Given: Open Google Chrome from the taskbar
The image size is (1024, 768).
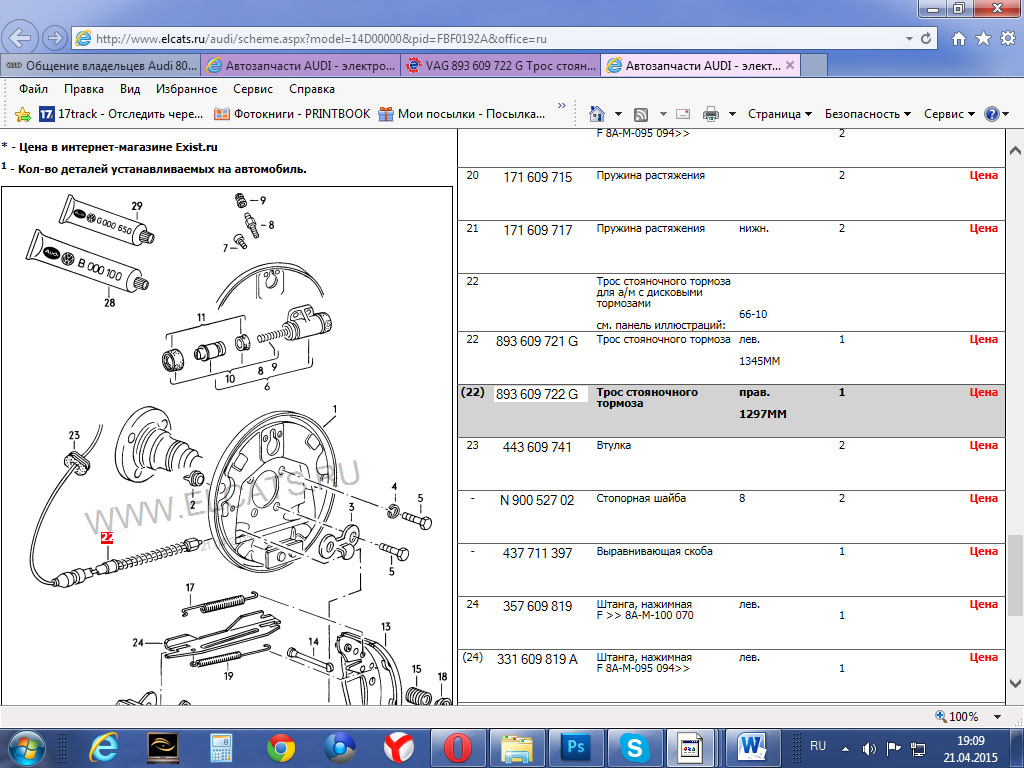Looking at the screenshot, I should pyautogui.click(x=281, y=748).
